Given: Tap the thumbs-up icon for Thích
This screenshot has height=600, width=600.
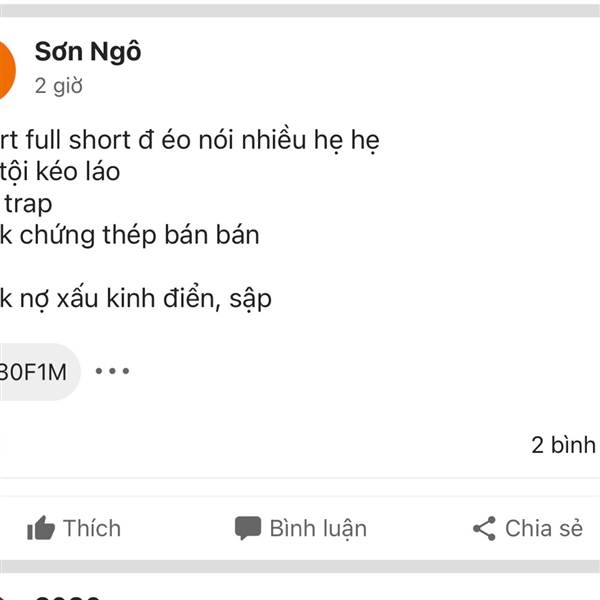Looking at the screenshot, I should coord(41,529).
